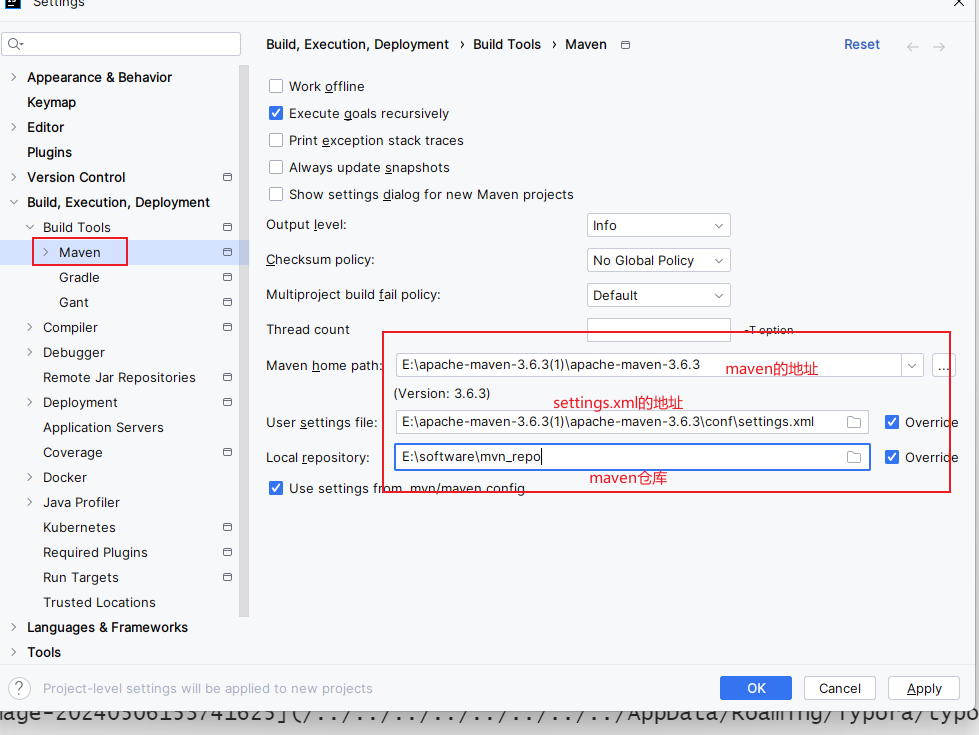The height and width of the screenshot is (735, 979).
Task: Open Application Servers settings
Action: click(x=103, y=427)
